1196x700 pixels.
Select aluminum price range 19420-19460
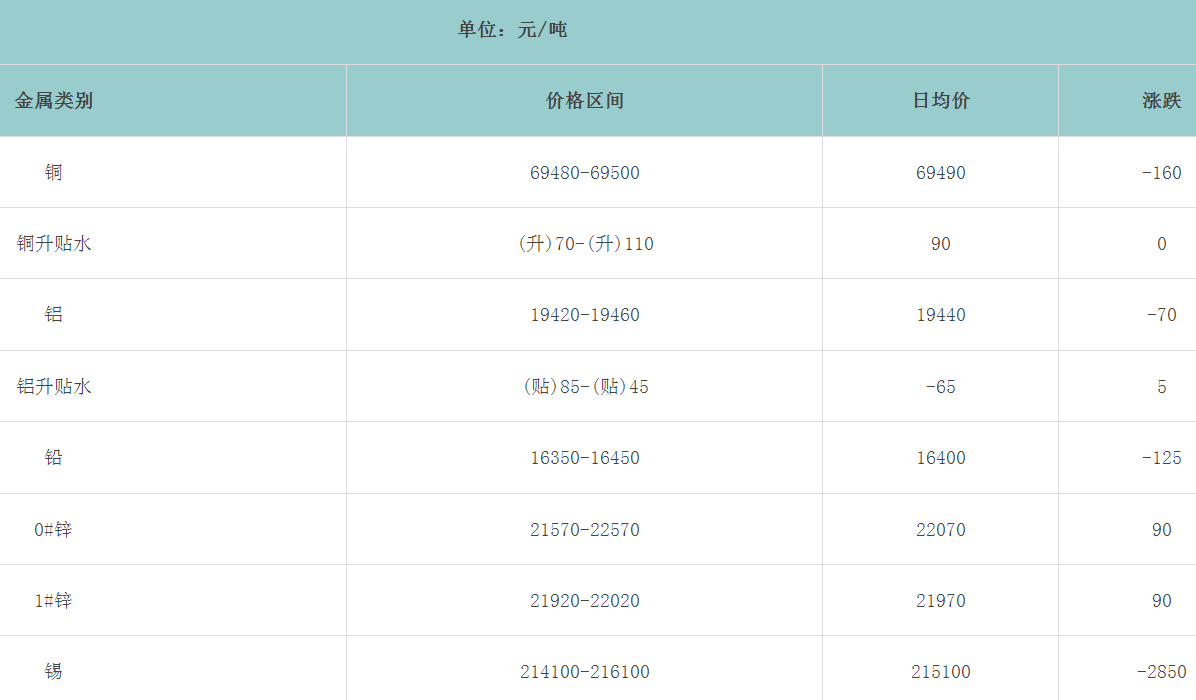[x=585, y=315]
